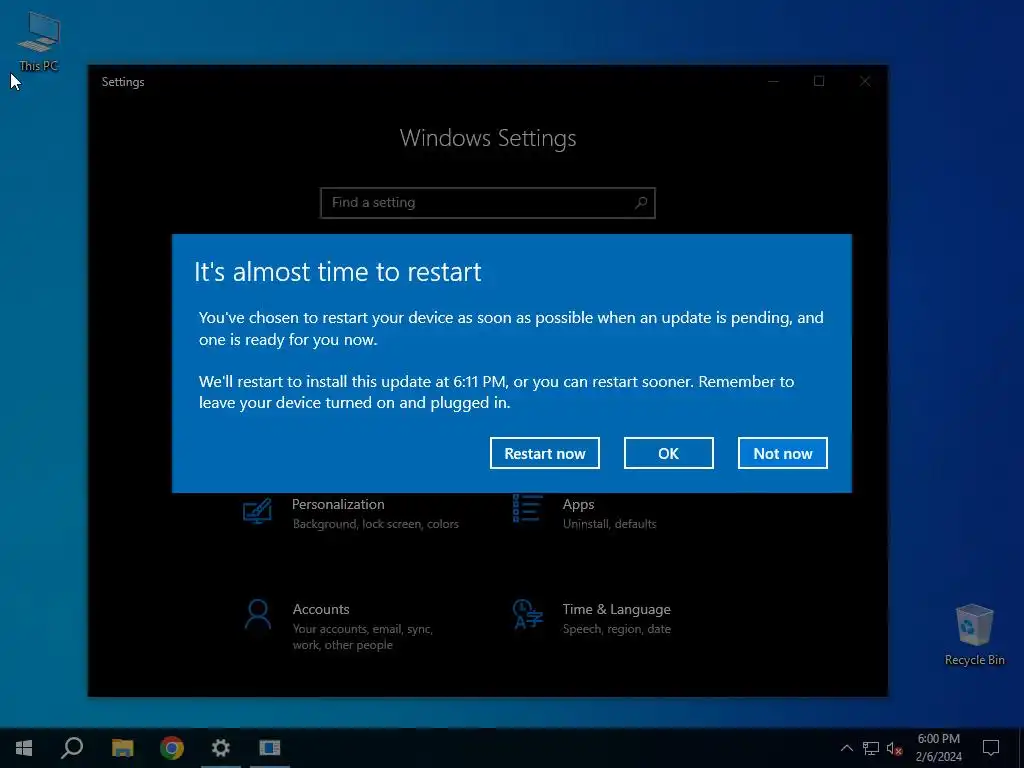Confirm the restart dialog with OK

[x=668, y=453]
